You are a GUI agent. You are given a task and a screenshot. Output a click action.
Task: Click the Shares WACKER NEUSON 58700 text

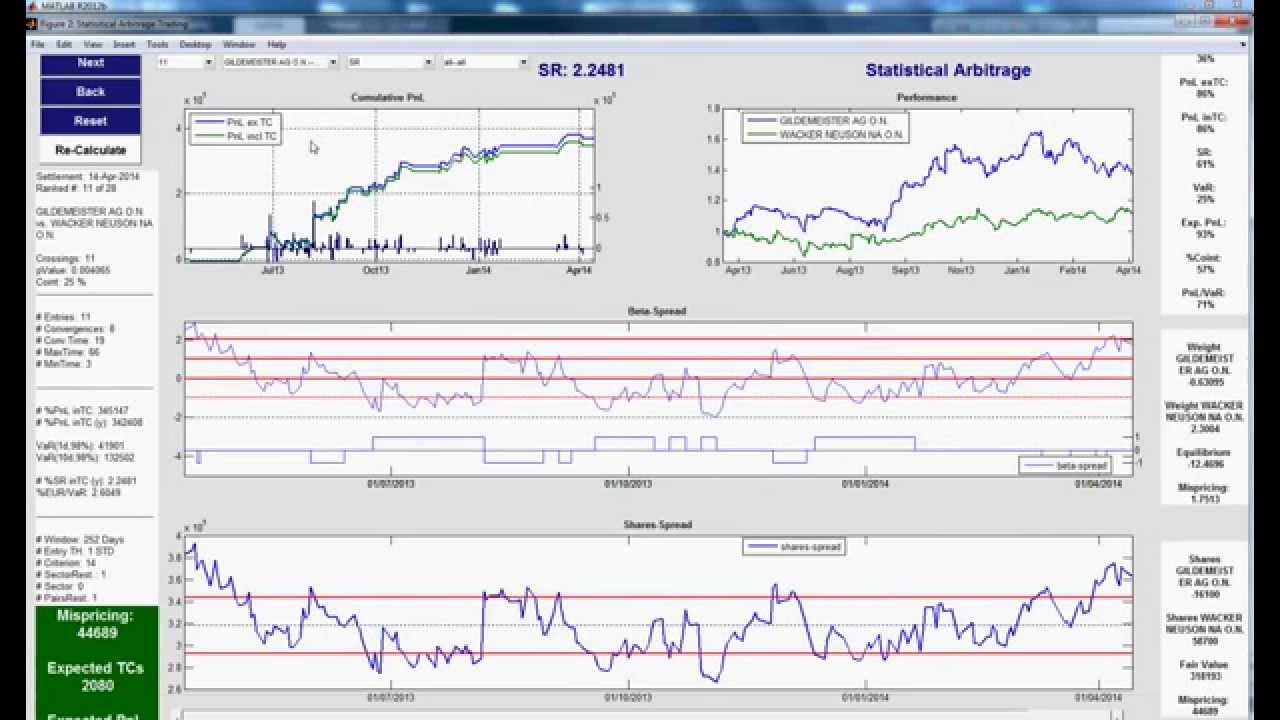[x=1204, y=630]
